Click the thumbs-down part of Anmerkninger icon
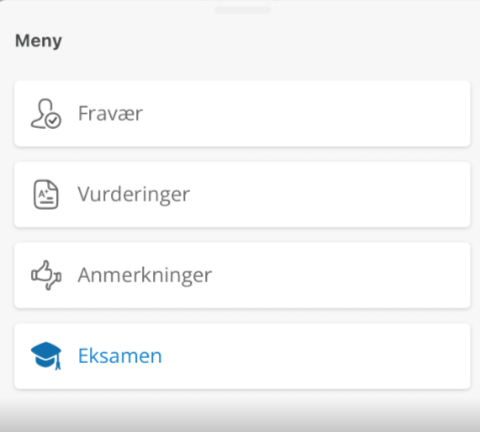 53,281
